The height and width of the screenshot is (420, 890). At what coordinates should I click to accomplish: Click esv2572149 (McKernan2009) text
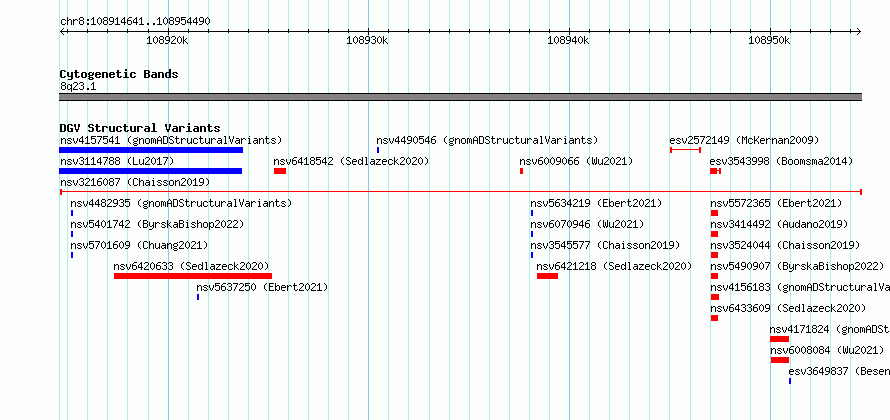point(744,140)
